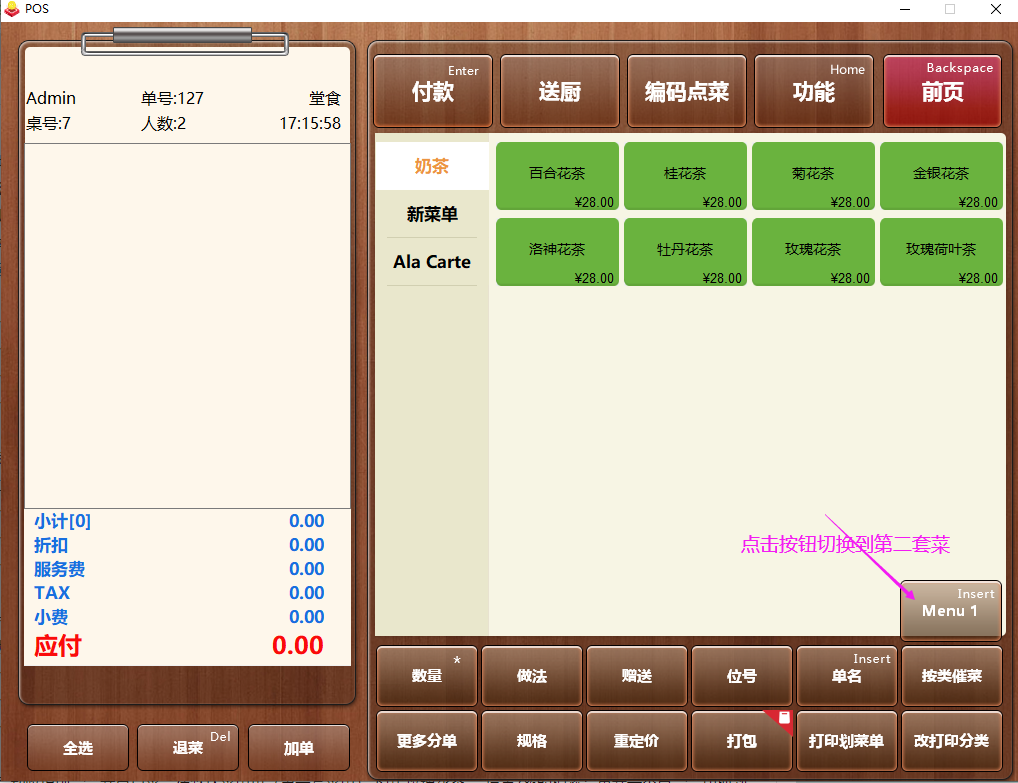
Task: Open 编码点菜 code ordering
Action: click(687, 91)
